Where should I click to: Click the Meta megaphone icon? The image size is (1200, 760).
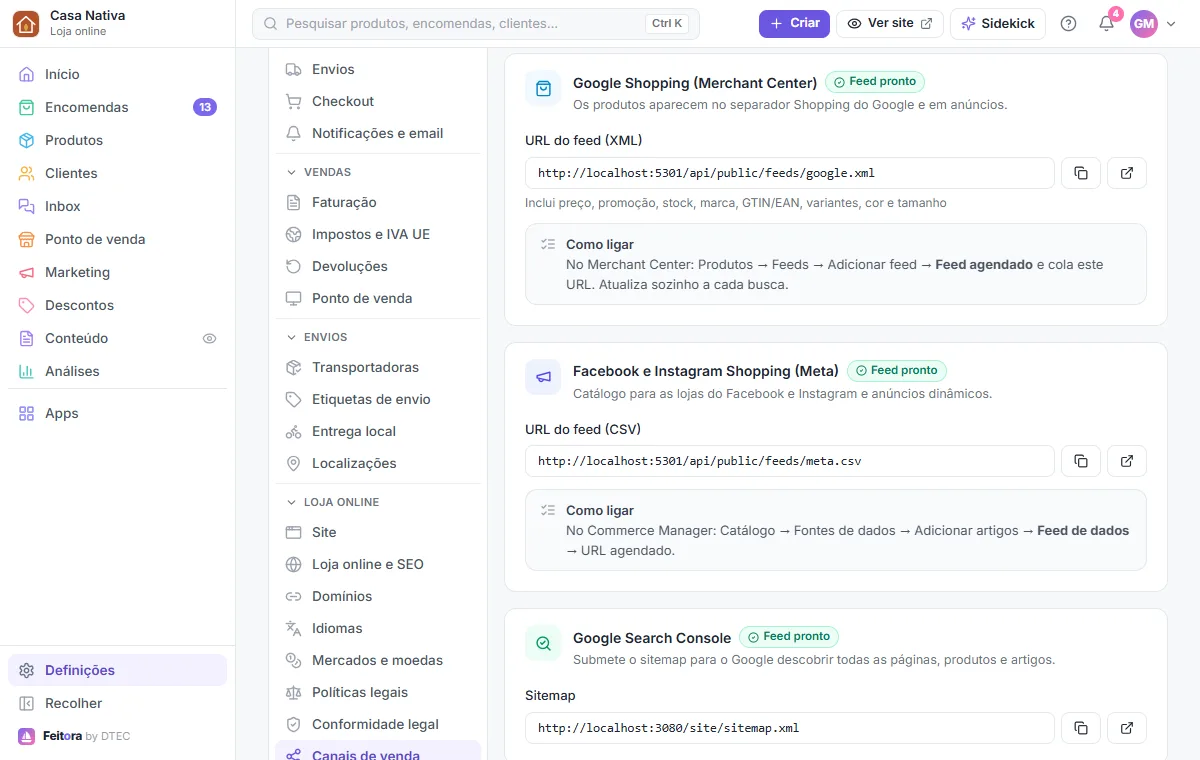click(x=543, y=377)
